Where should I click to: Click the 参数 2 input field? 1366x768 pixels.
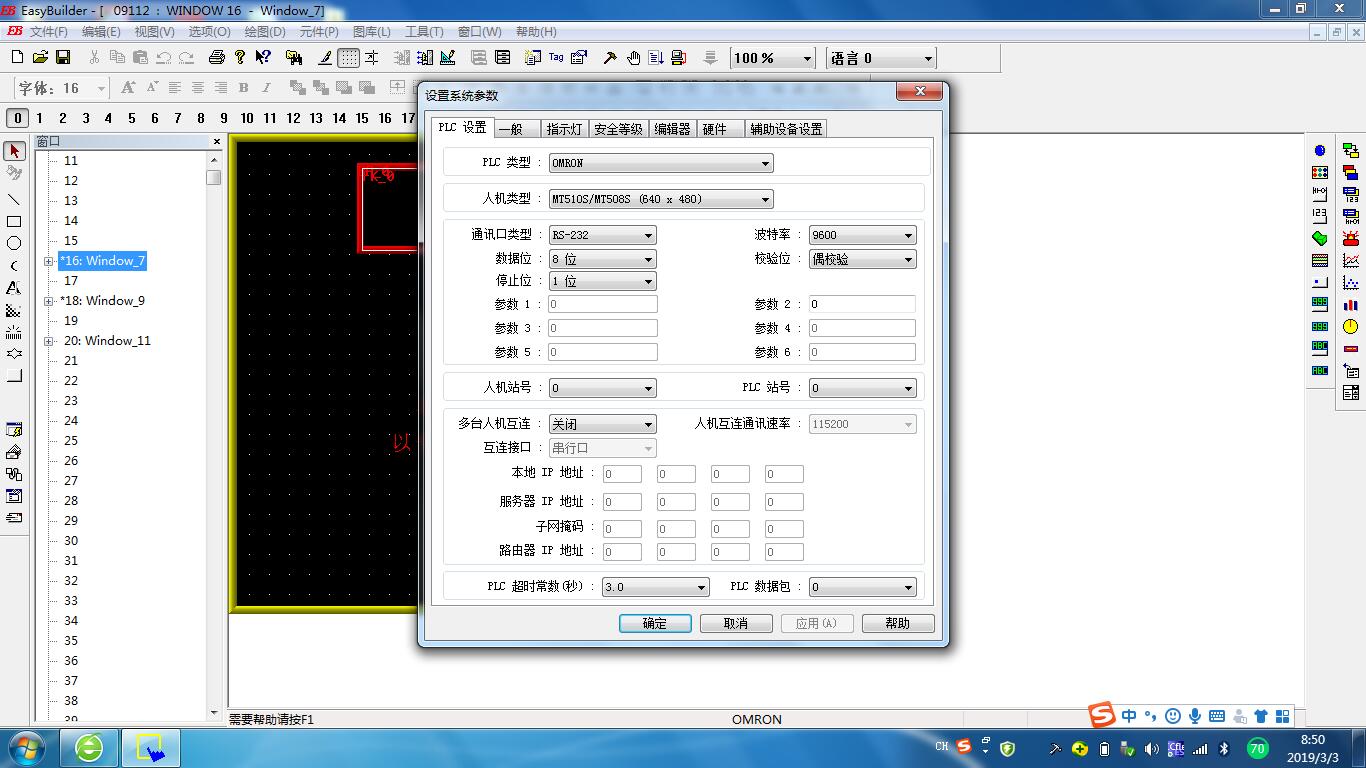(861, 304)
